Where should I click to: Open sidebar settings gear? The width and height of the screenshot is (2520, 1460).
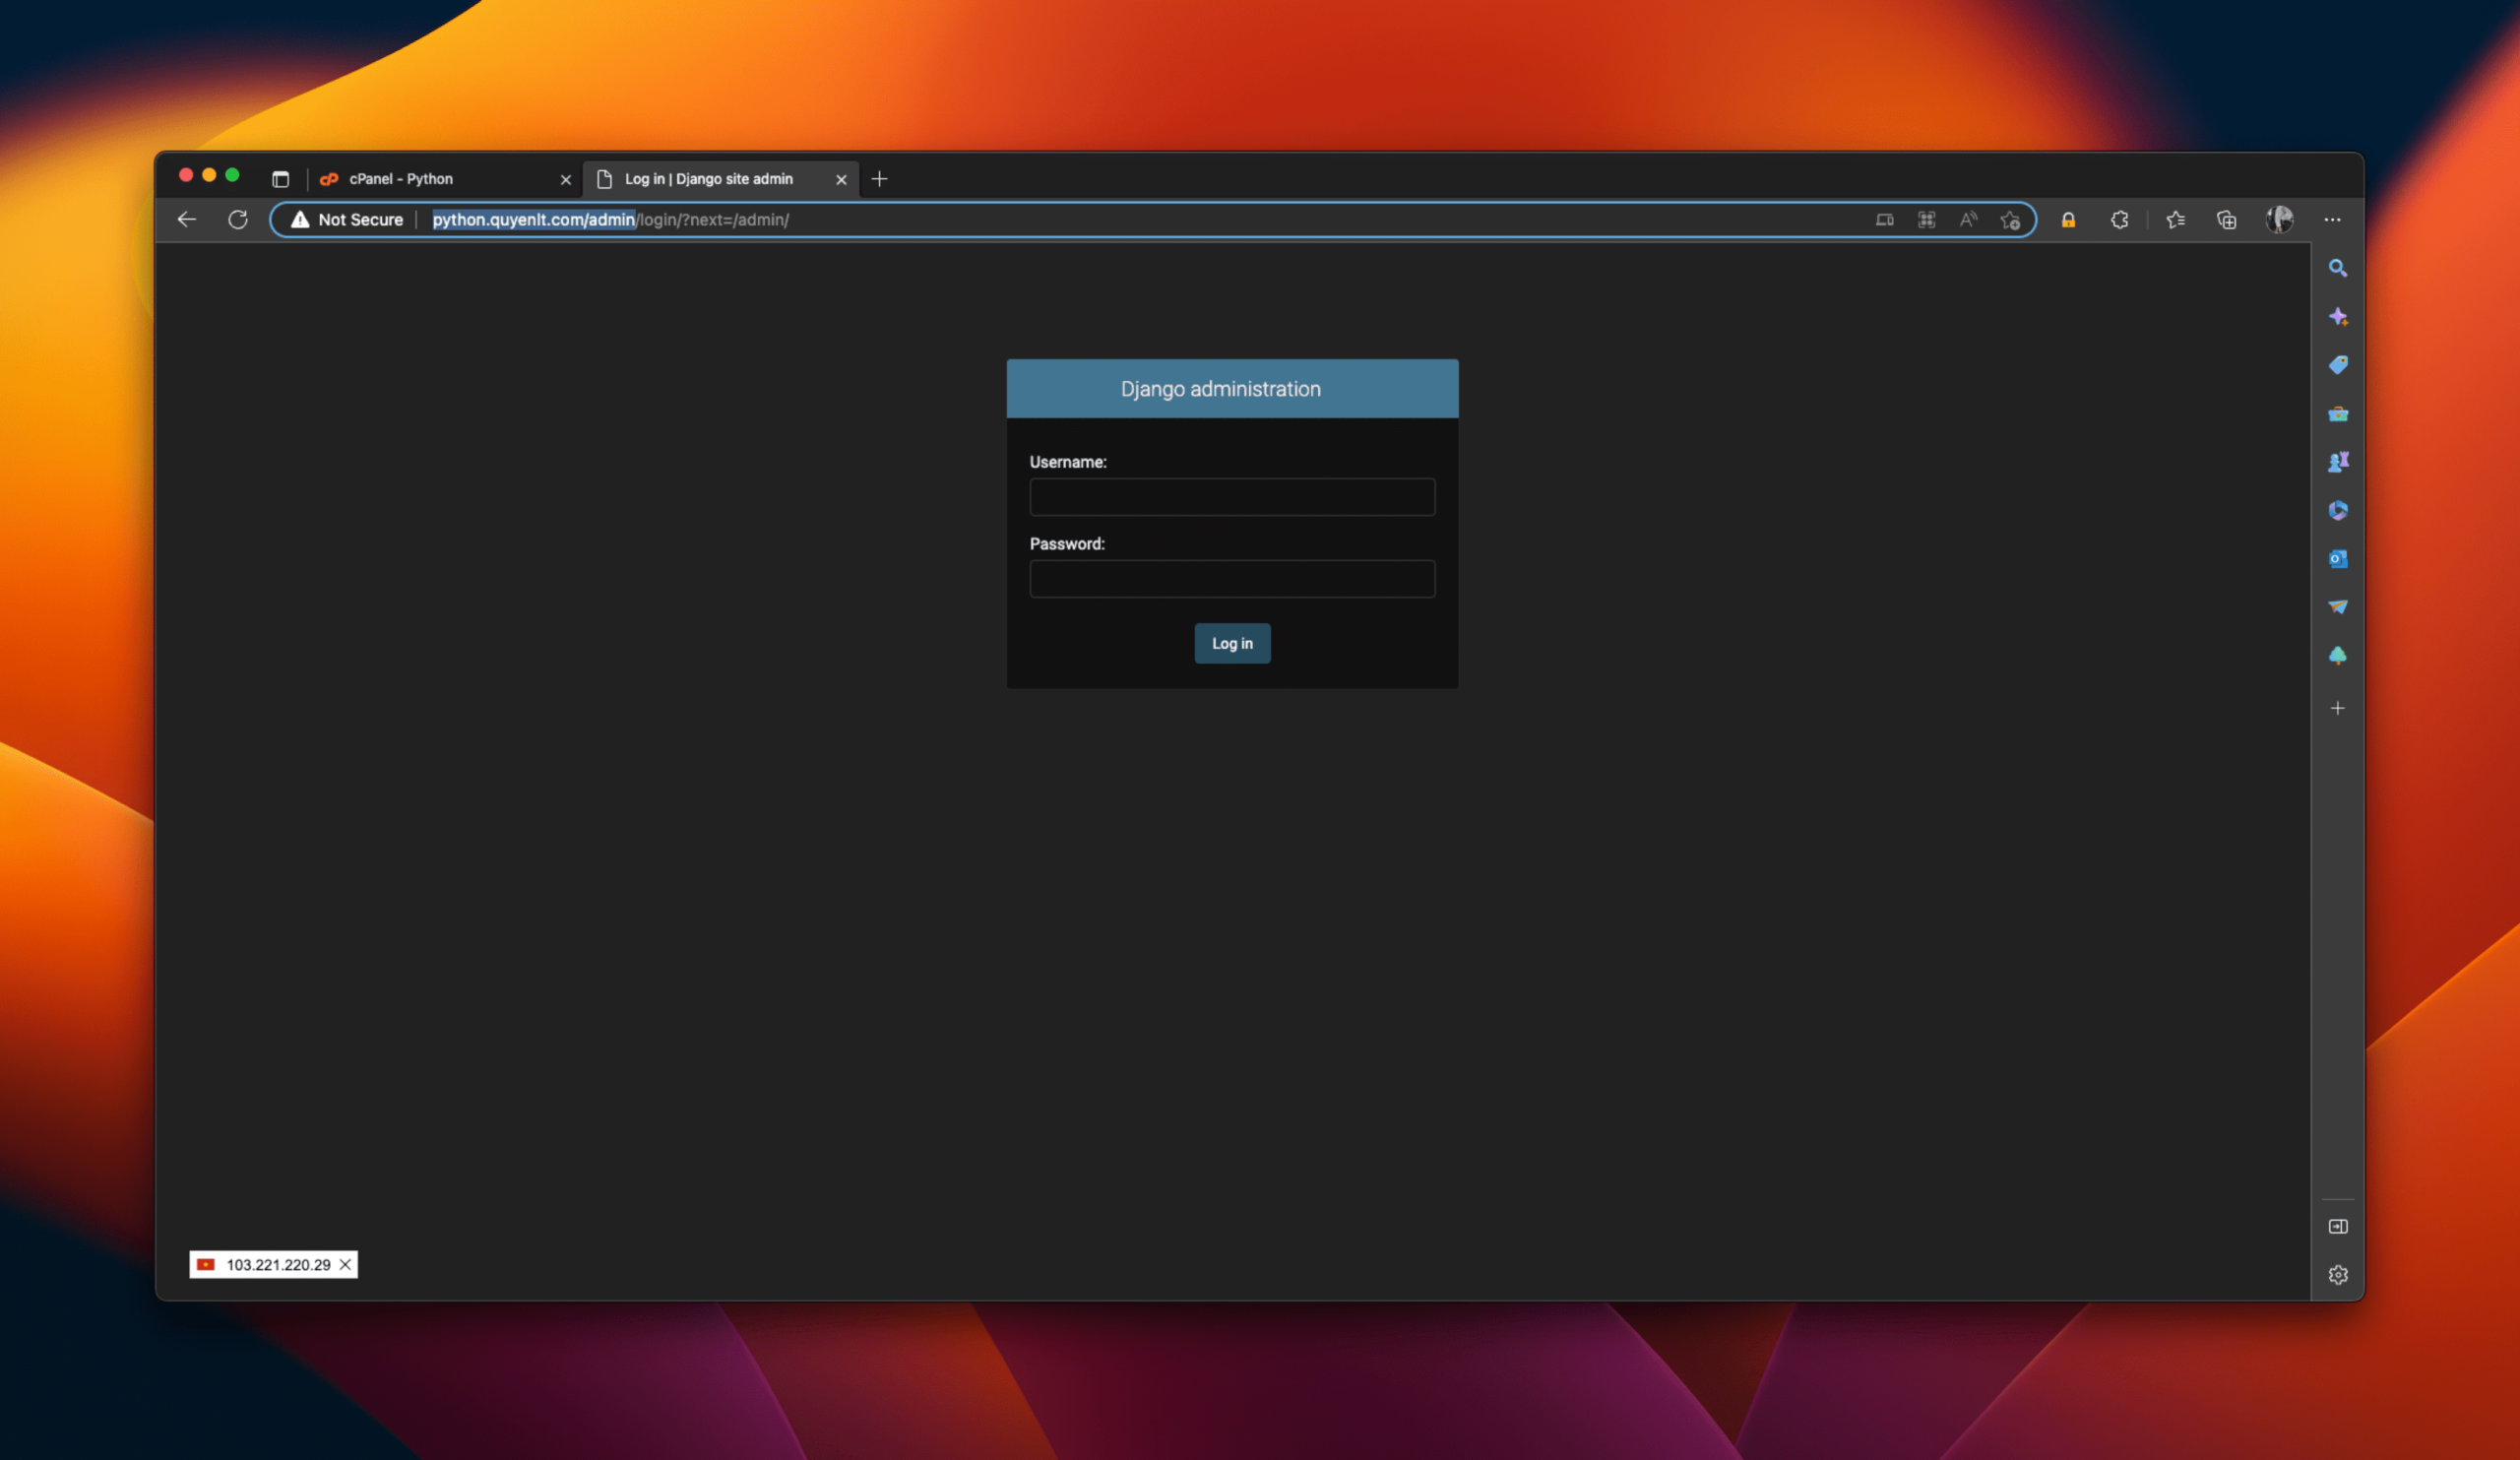tap(2337, 1275)
